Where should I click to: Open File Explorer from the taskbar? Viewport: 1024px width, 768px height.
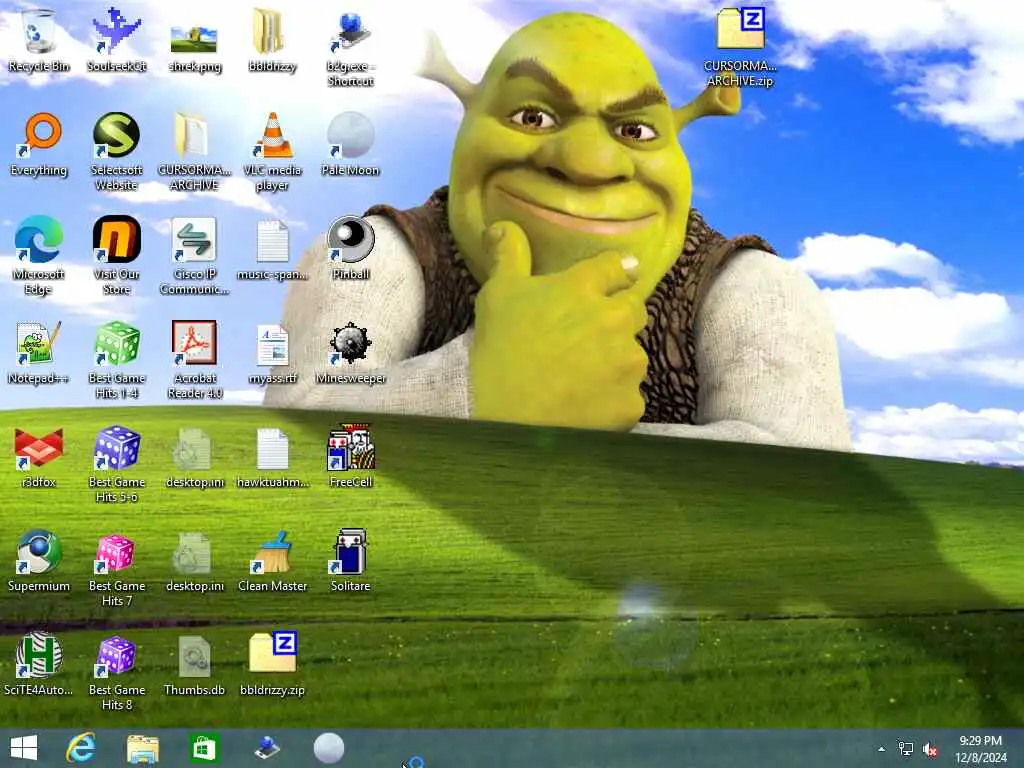142,748
